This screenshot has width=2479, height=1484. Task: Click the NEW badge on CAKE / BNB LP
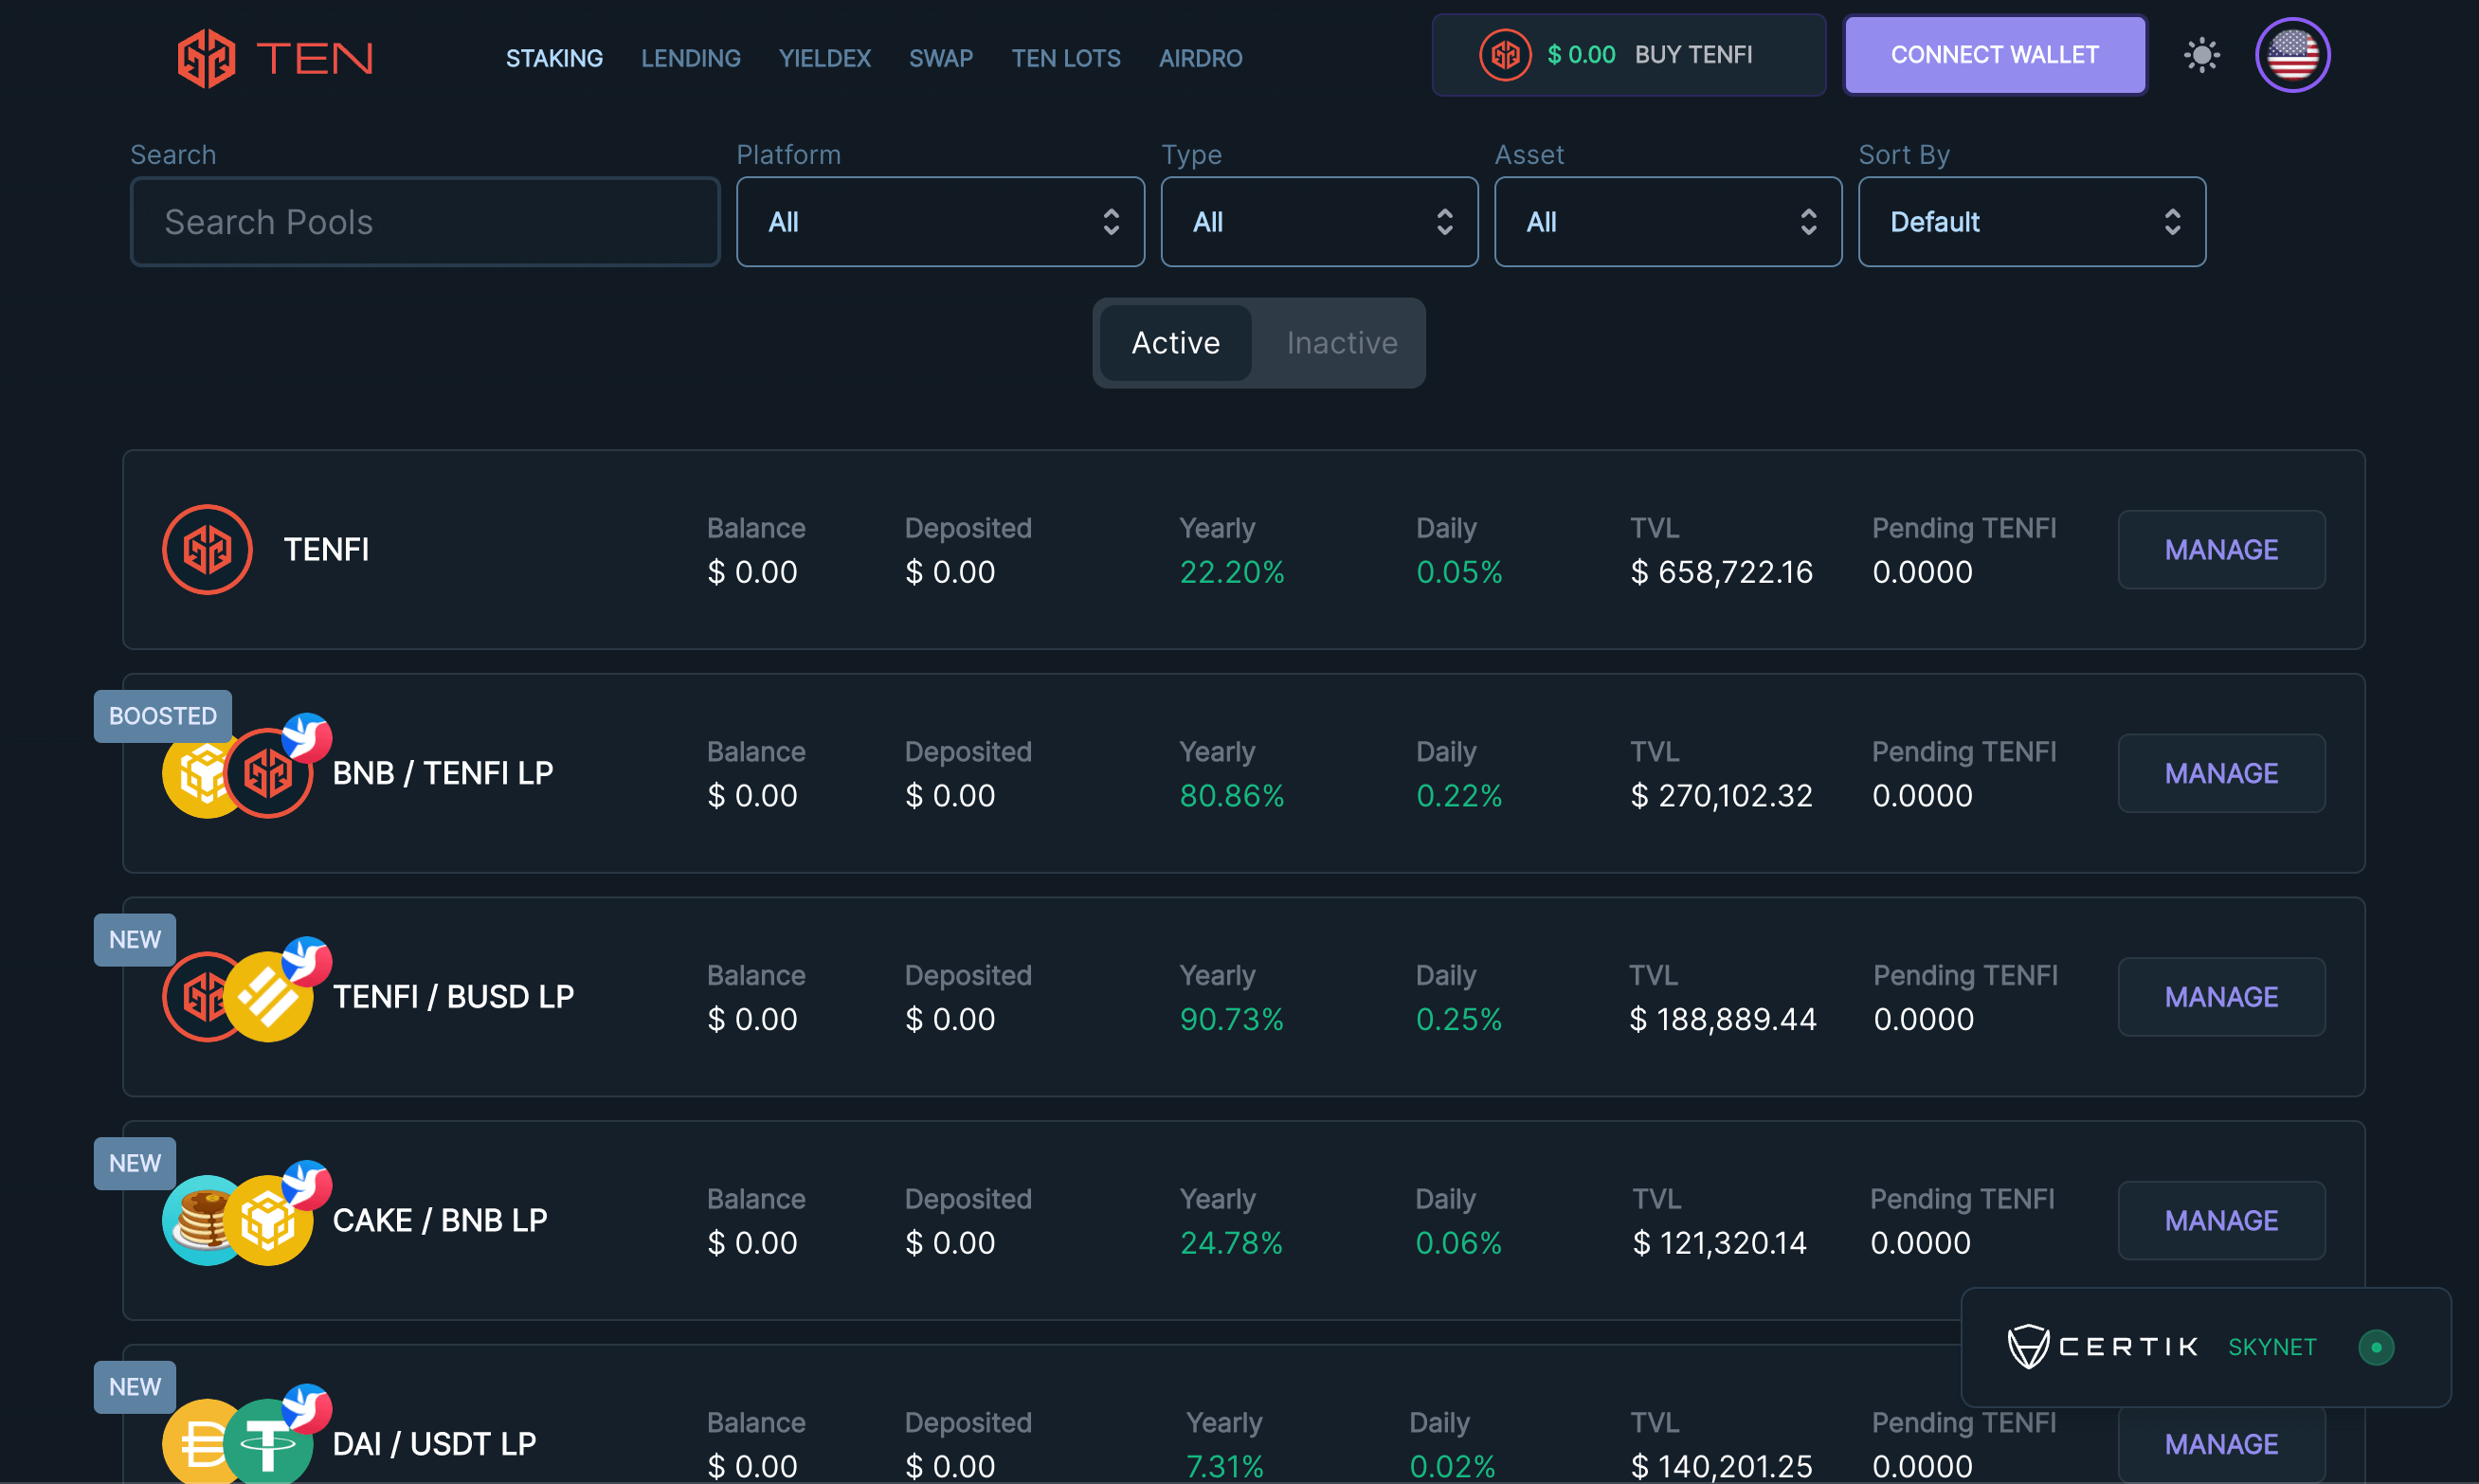tap(135, 1163)
